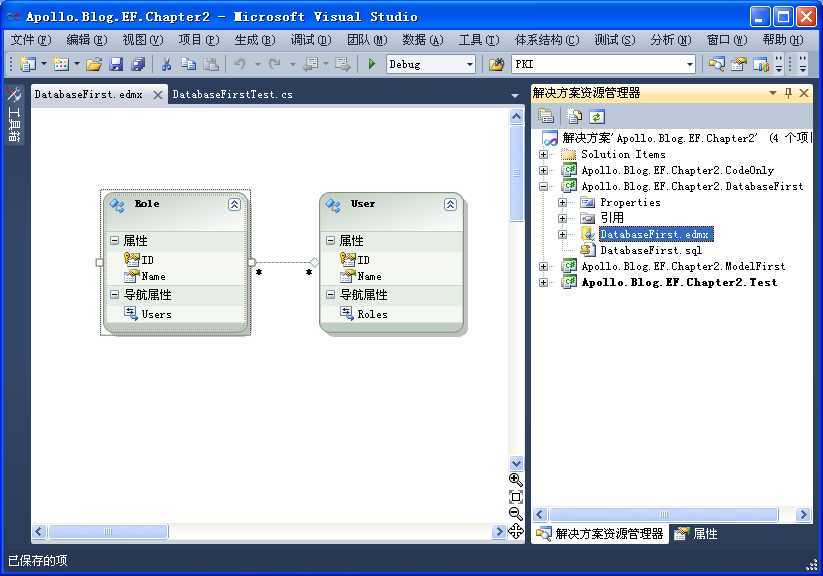
Task: Click the Add New Item toolbar icon
Action: (x=61, y=64)
